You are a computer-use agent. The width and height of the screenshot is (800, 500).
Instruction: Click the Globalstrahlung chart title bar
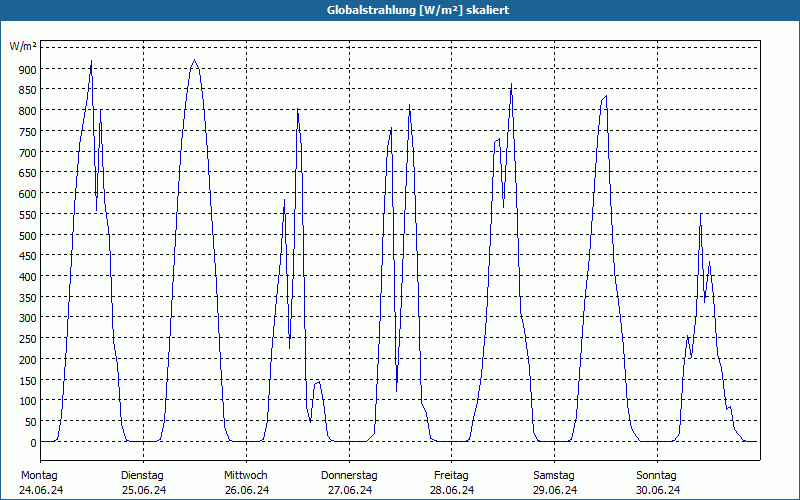click(400, 10)
